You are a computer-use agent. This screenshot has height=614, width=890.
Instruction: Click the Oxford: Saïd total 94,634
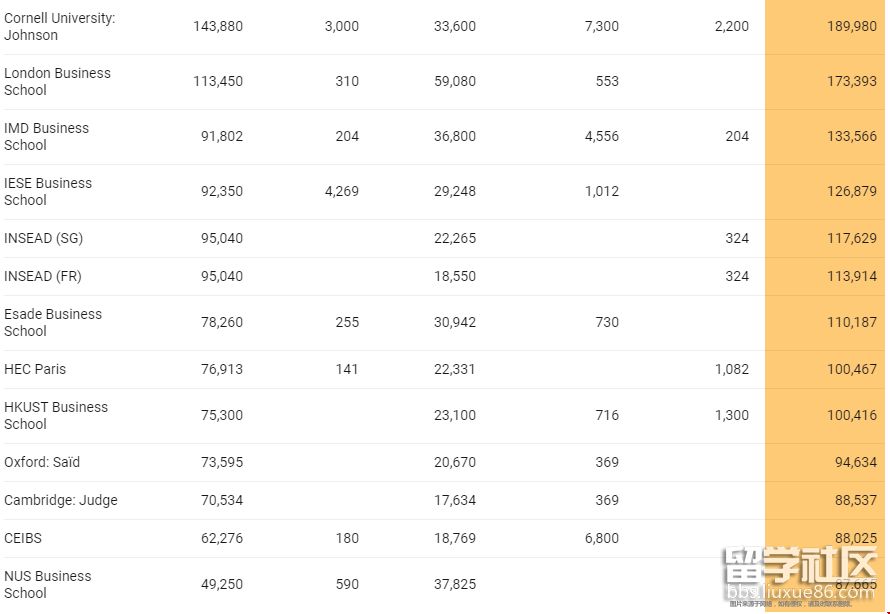[x=855, y=462]
